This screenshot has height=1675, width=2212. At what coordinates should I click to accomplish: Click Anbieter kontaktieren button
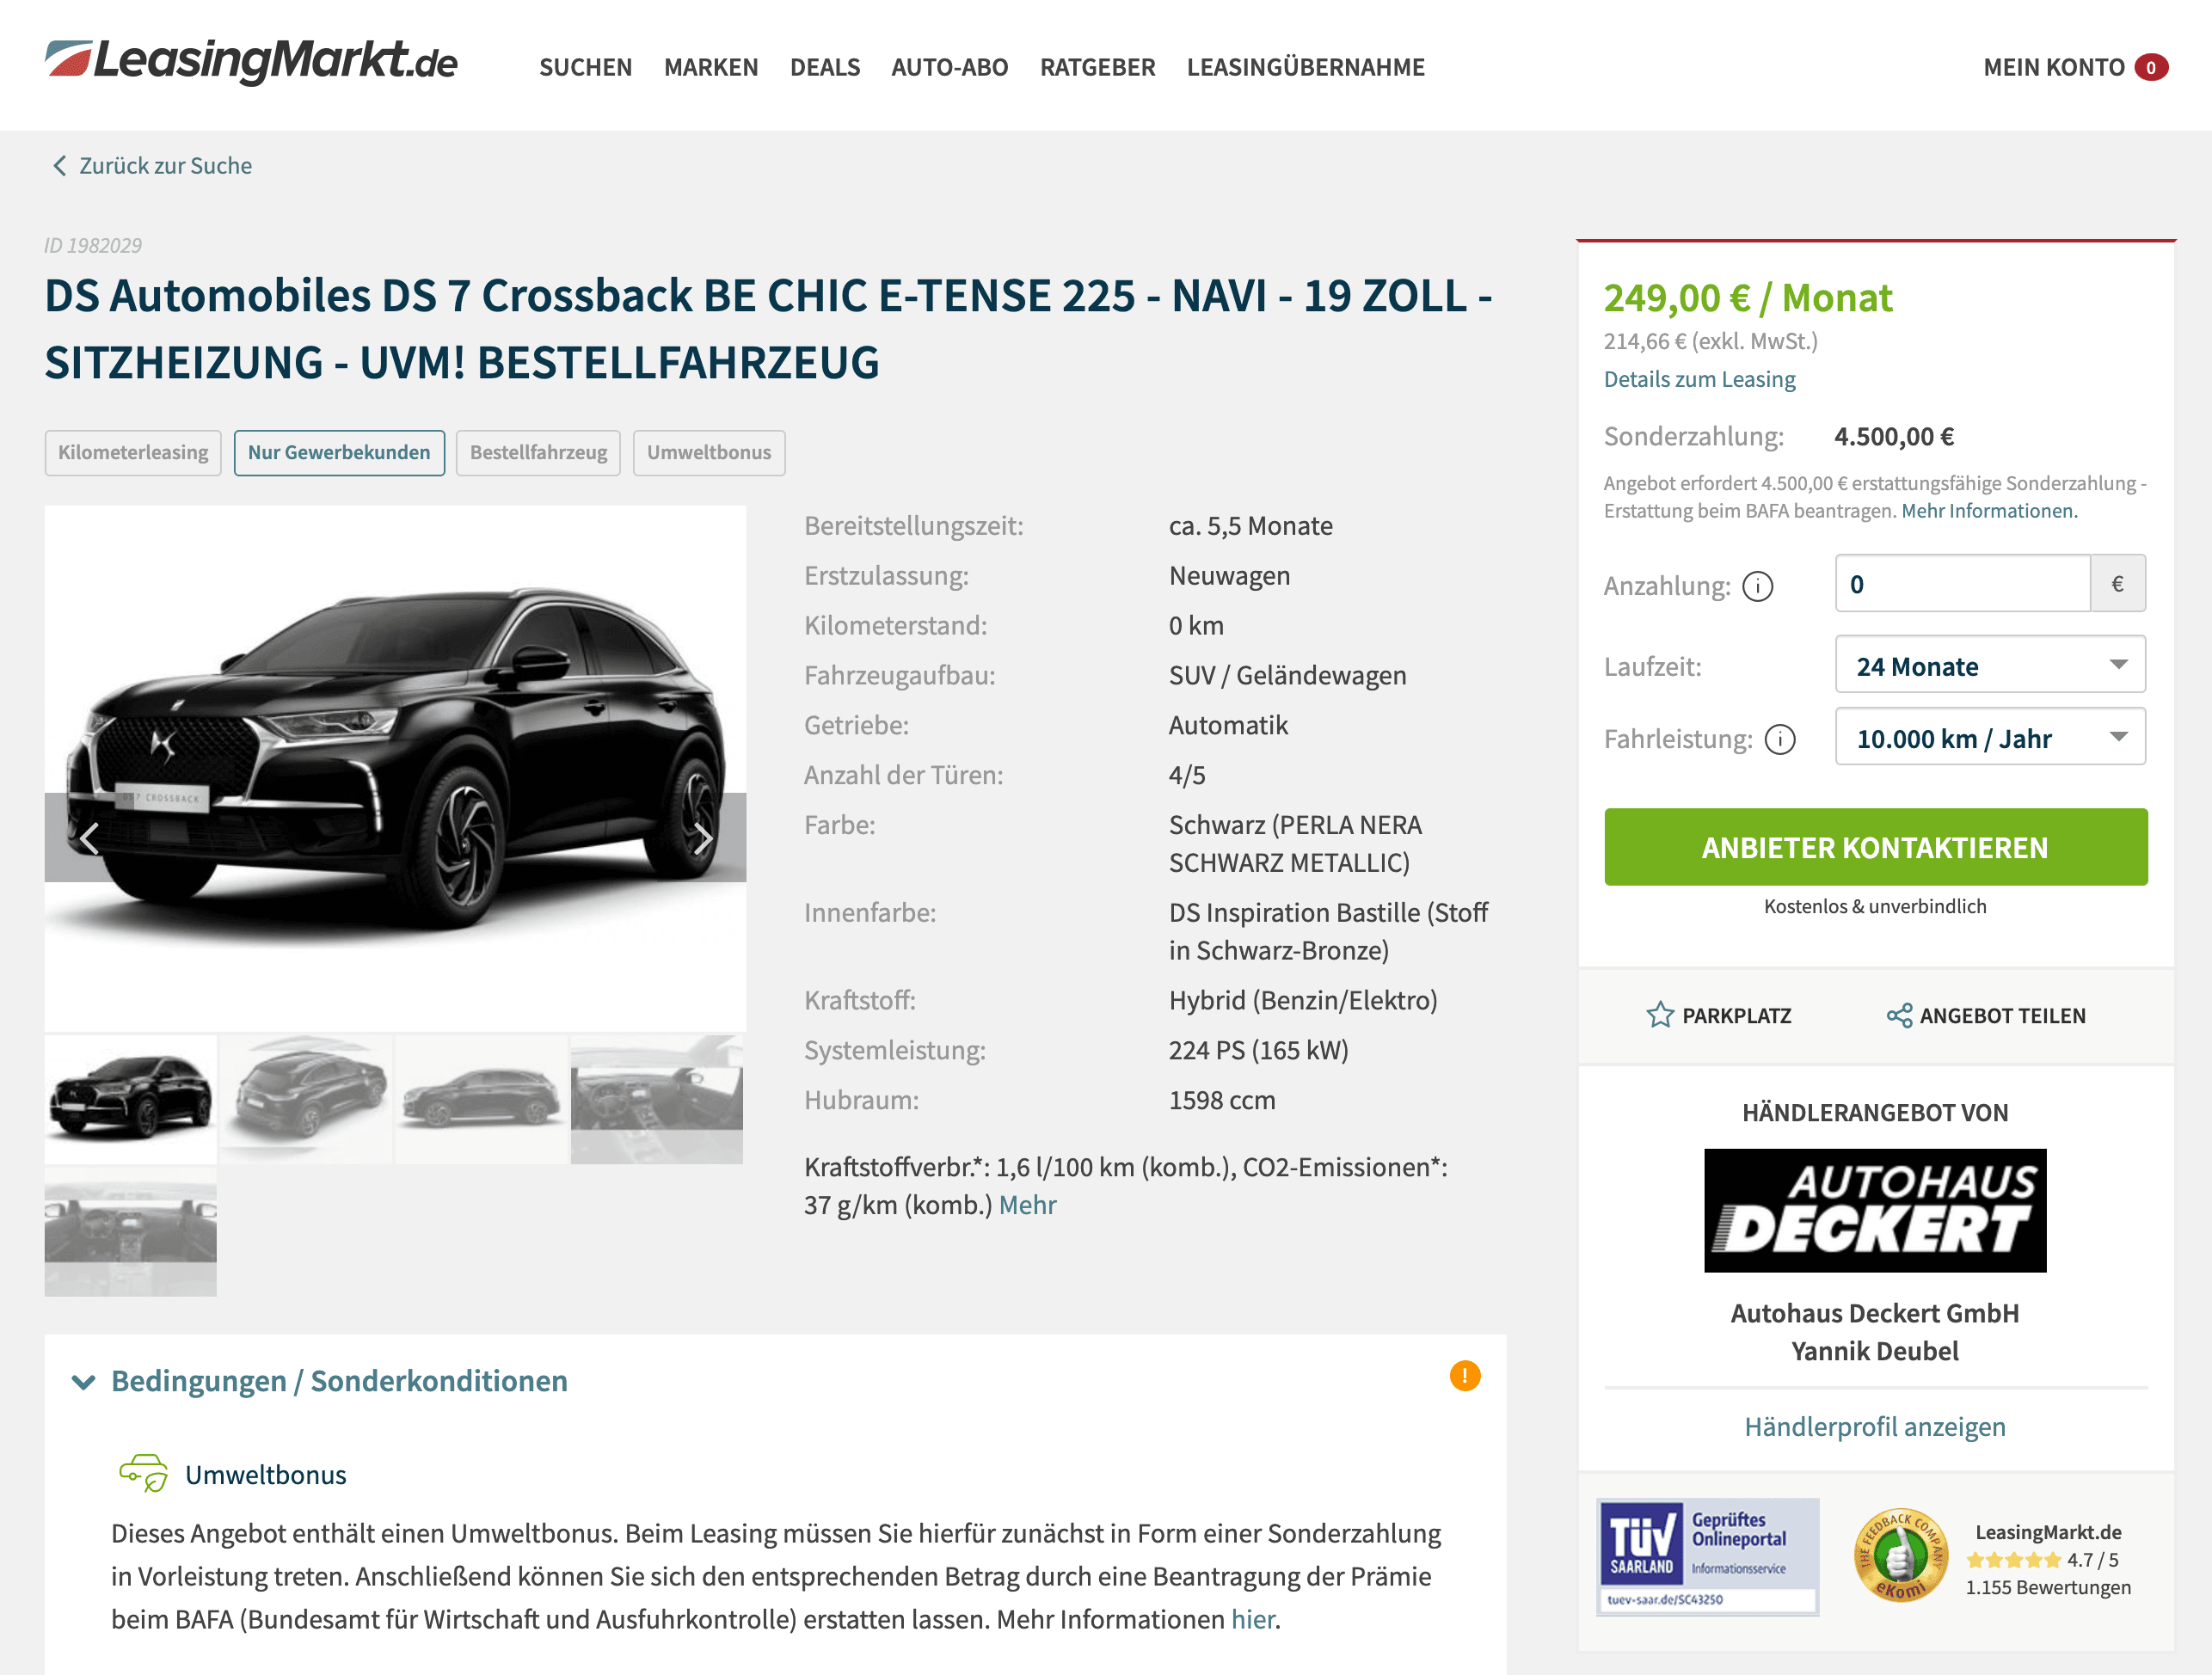point(1876,847)
